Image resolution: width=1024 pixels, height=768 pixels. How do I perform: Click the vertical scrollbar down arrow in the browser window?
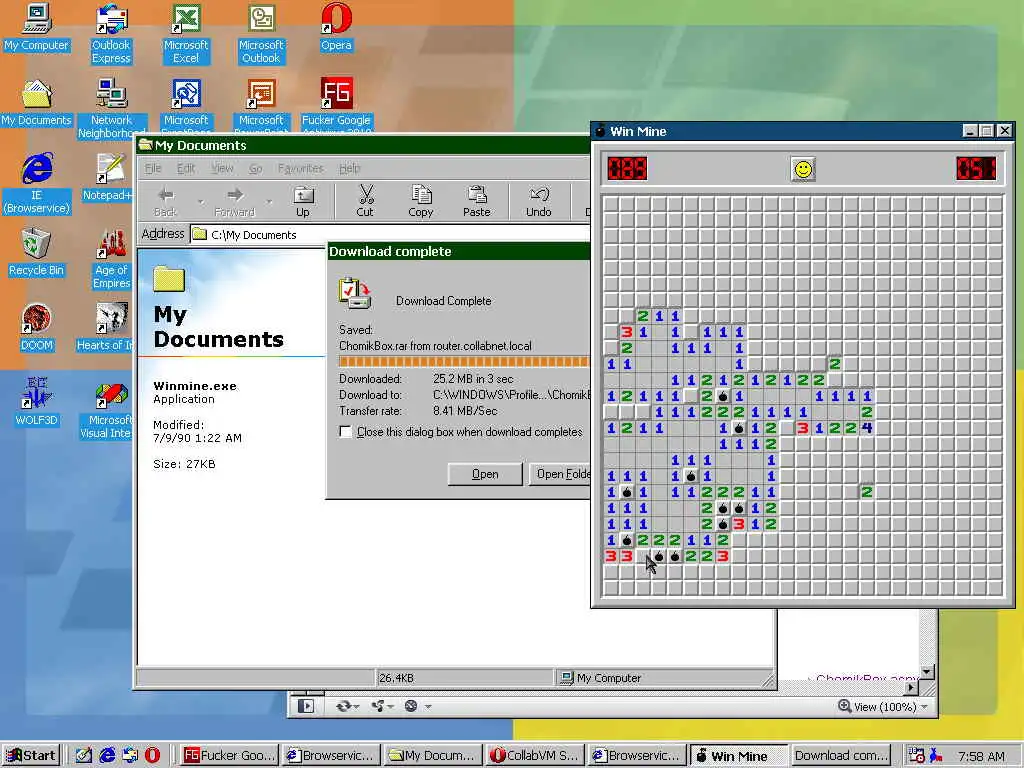click(x=927, y=672)
